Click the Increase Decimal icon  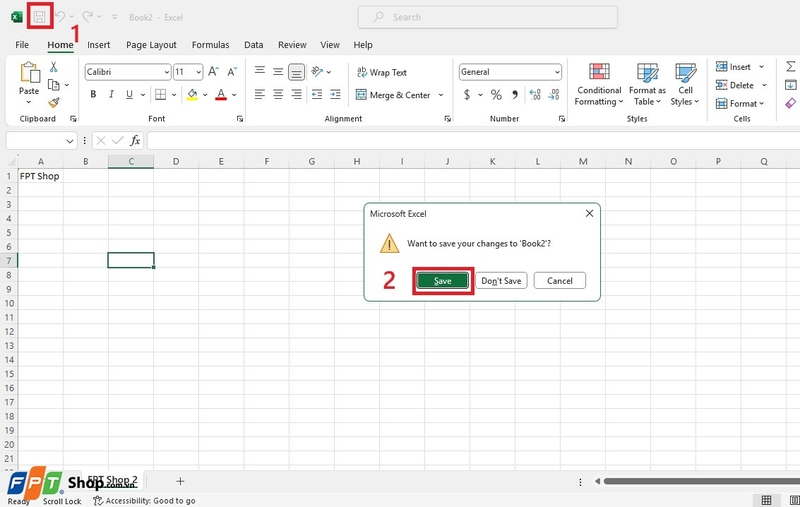(x=535, y=94)
